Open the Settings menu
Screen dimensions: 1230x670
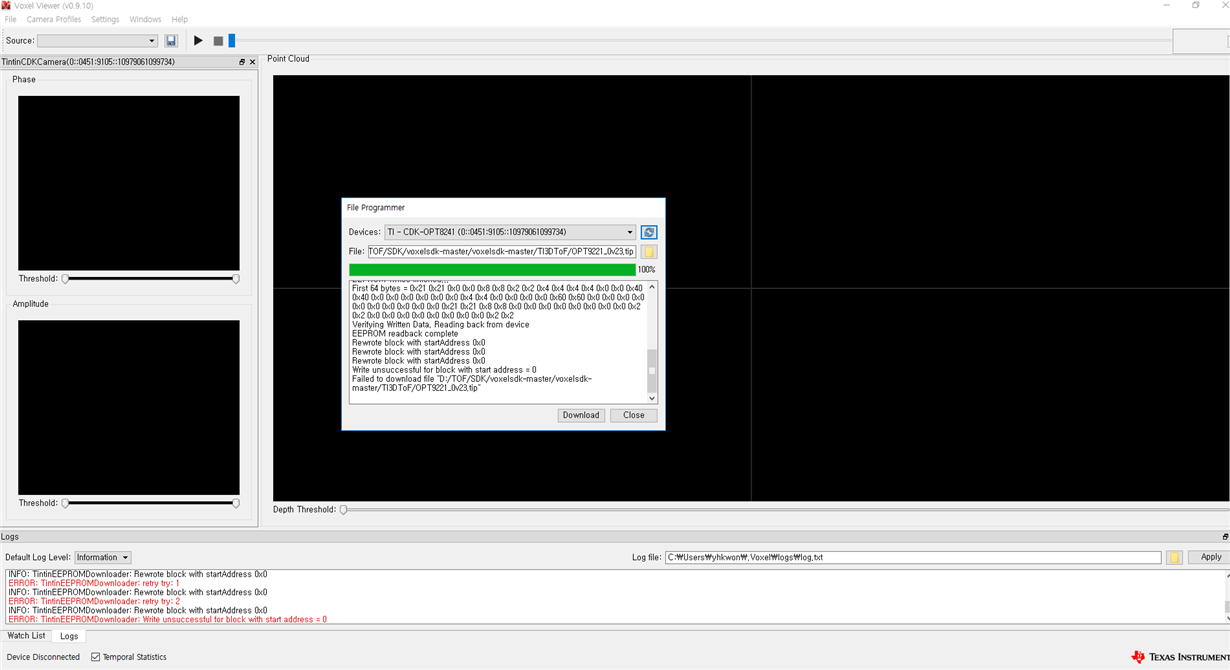[x=105, y=19]
